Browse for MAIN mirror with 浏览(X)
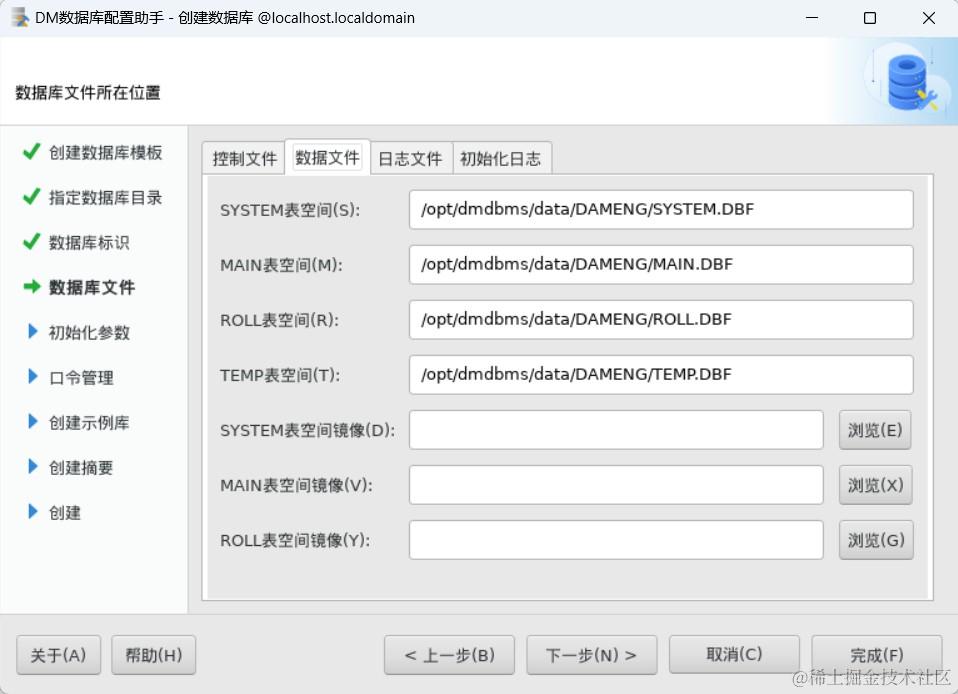 [875, 485]
